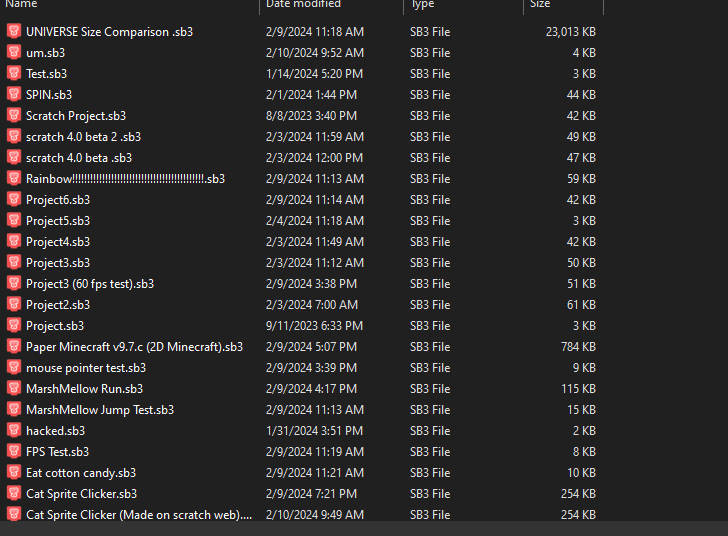Select the file name 'Project4.sb3'

click(x=58, y=242)
